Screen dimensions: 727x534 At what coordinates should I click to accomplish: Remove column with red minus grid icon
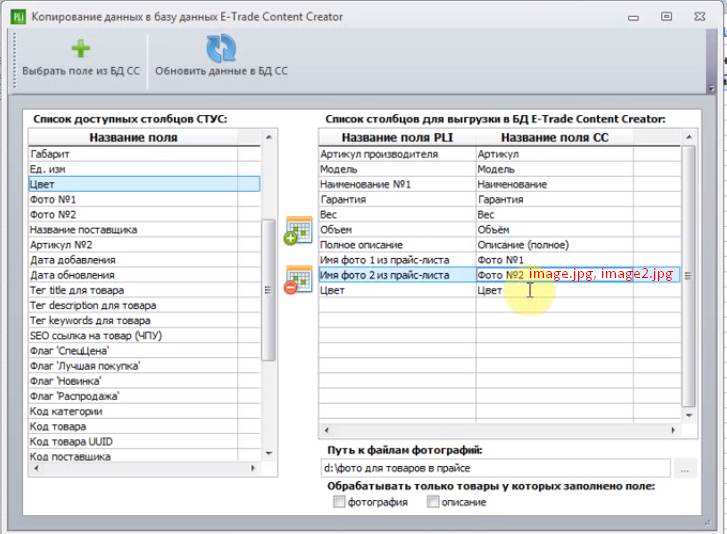point(298,280)
